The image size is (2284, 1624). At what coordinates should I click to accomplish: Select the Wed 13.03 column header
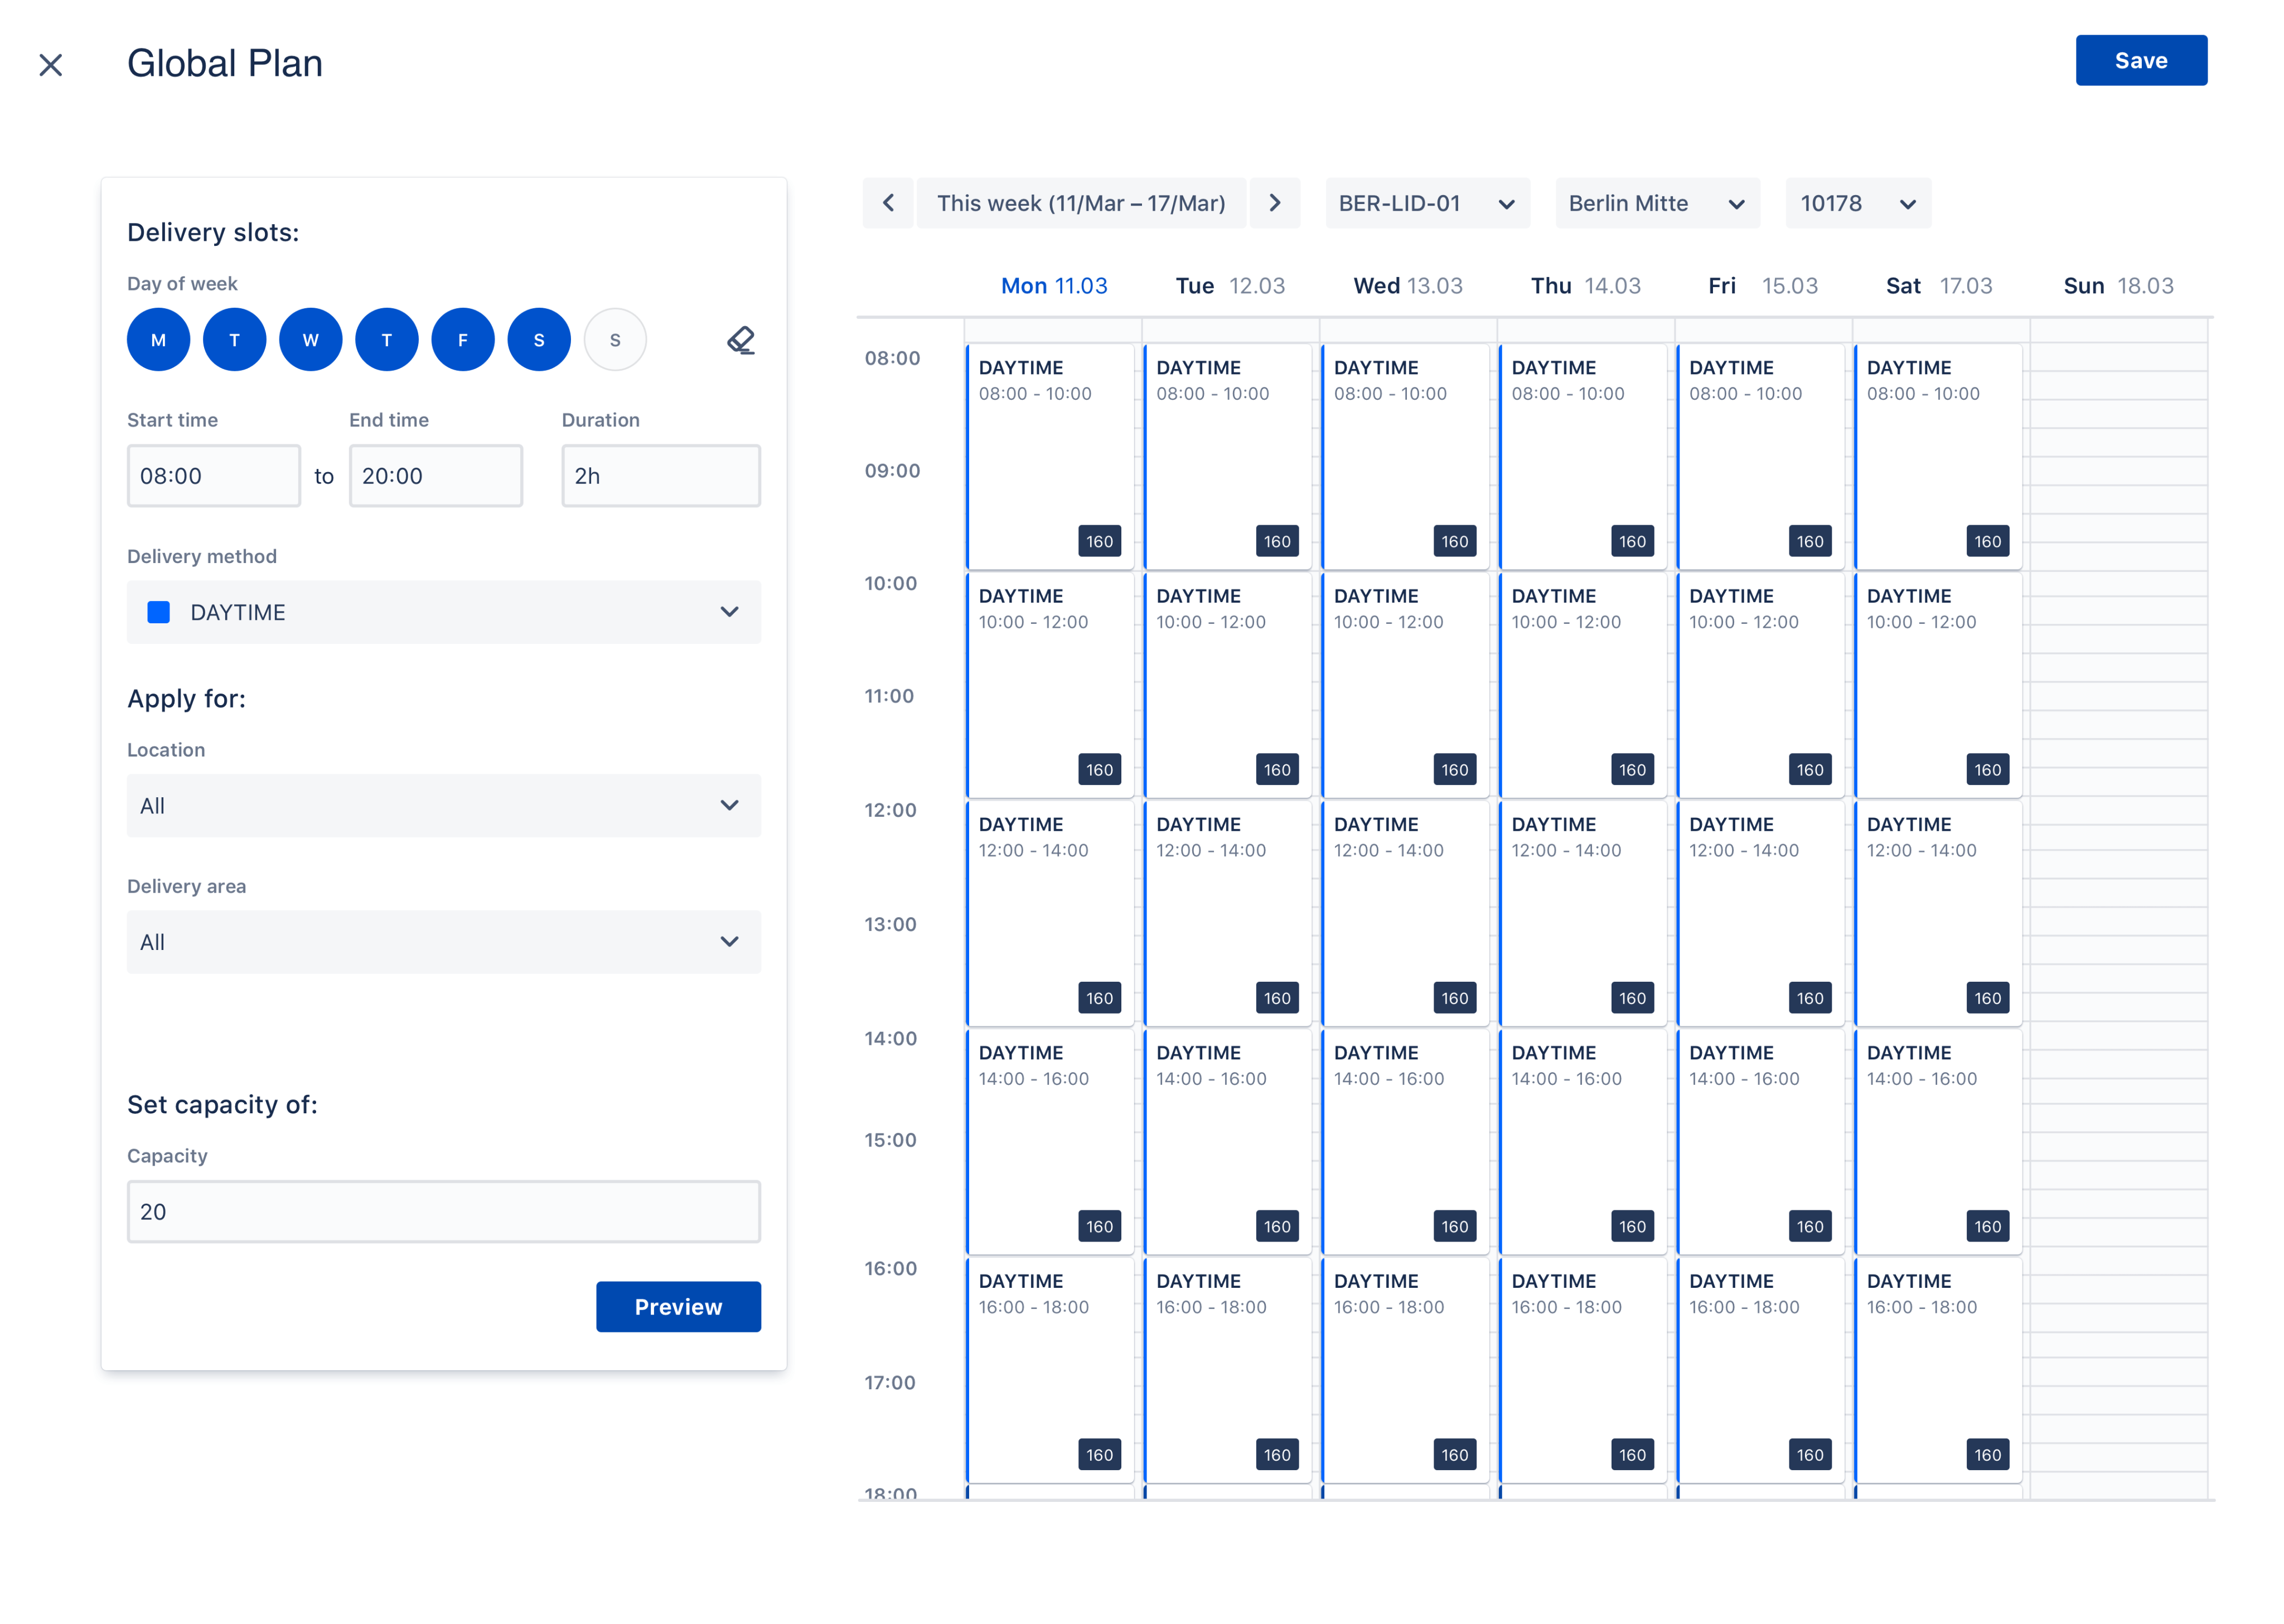1407,286
